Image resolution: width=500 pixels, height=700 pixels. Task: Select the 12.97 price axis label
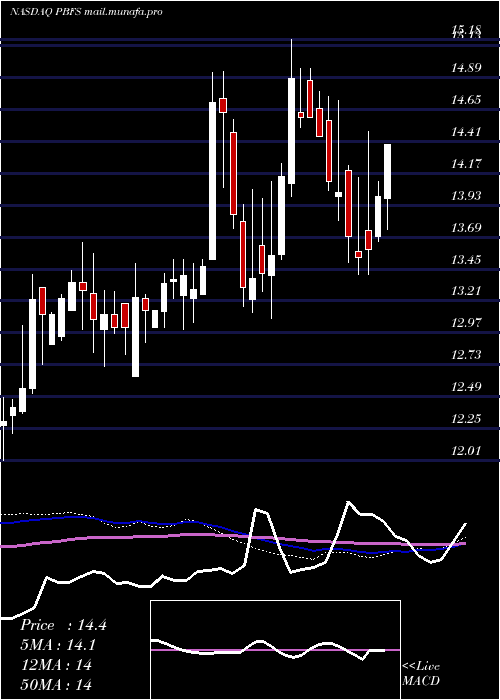[x=466, y=323]
